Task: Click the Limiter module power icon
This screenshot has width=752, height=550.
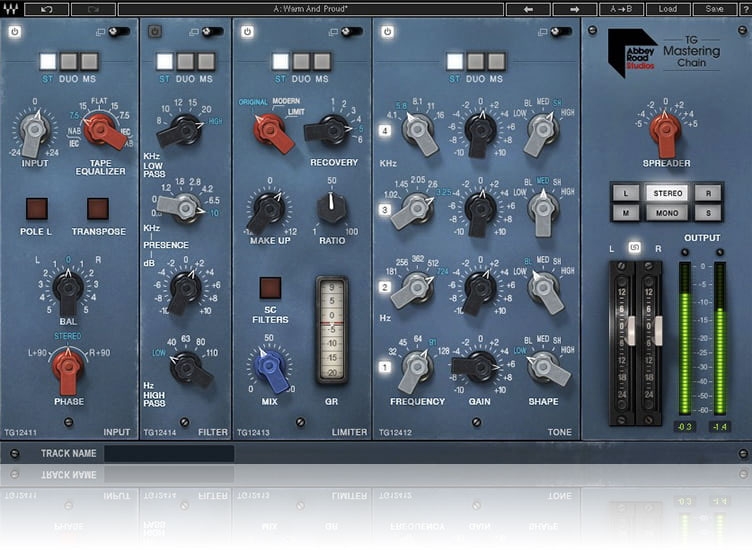Action: pos(248,31)
